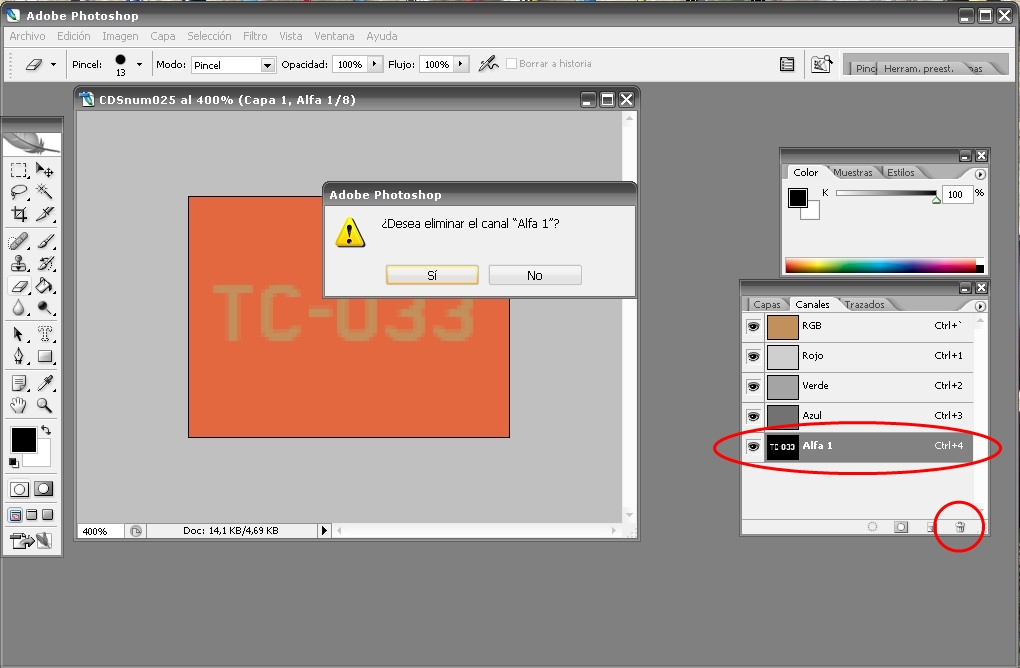Switch to the Estilos tab

pos(900,172)
